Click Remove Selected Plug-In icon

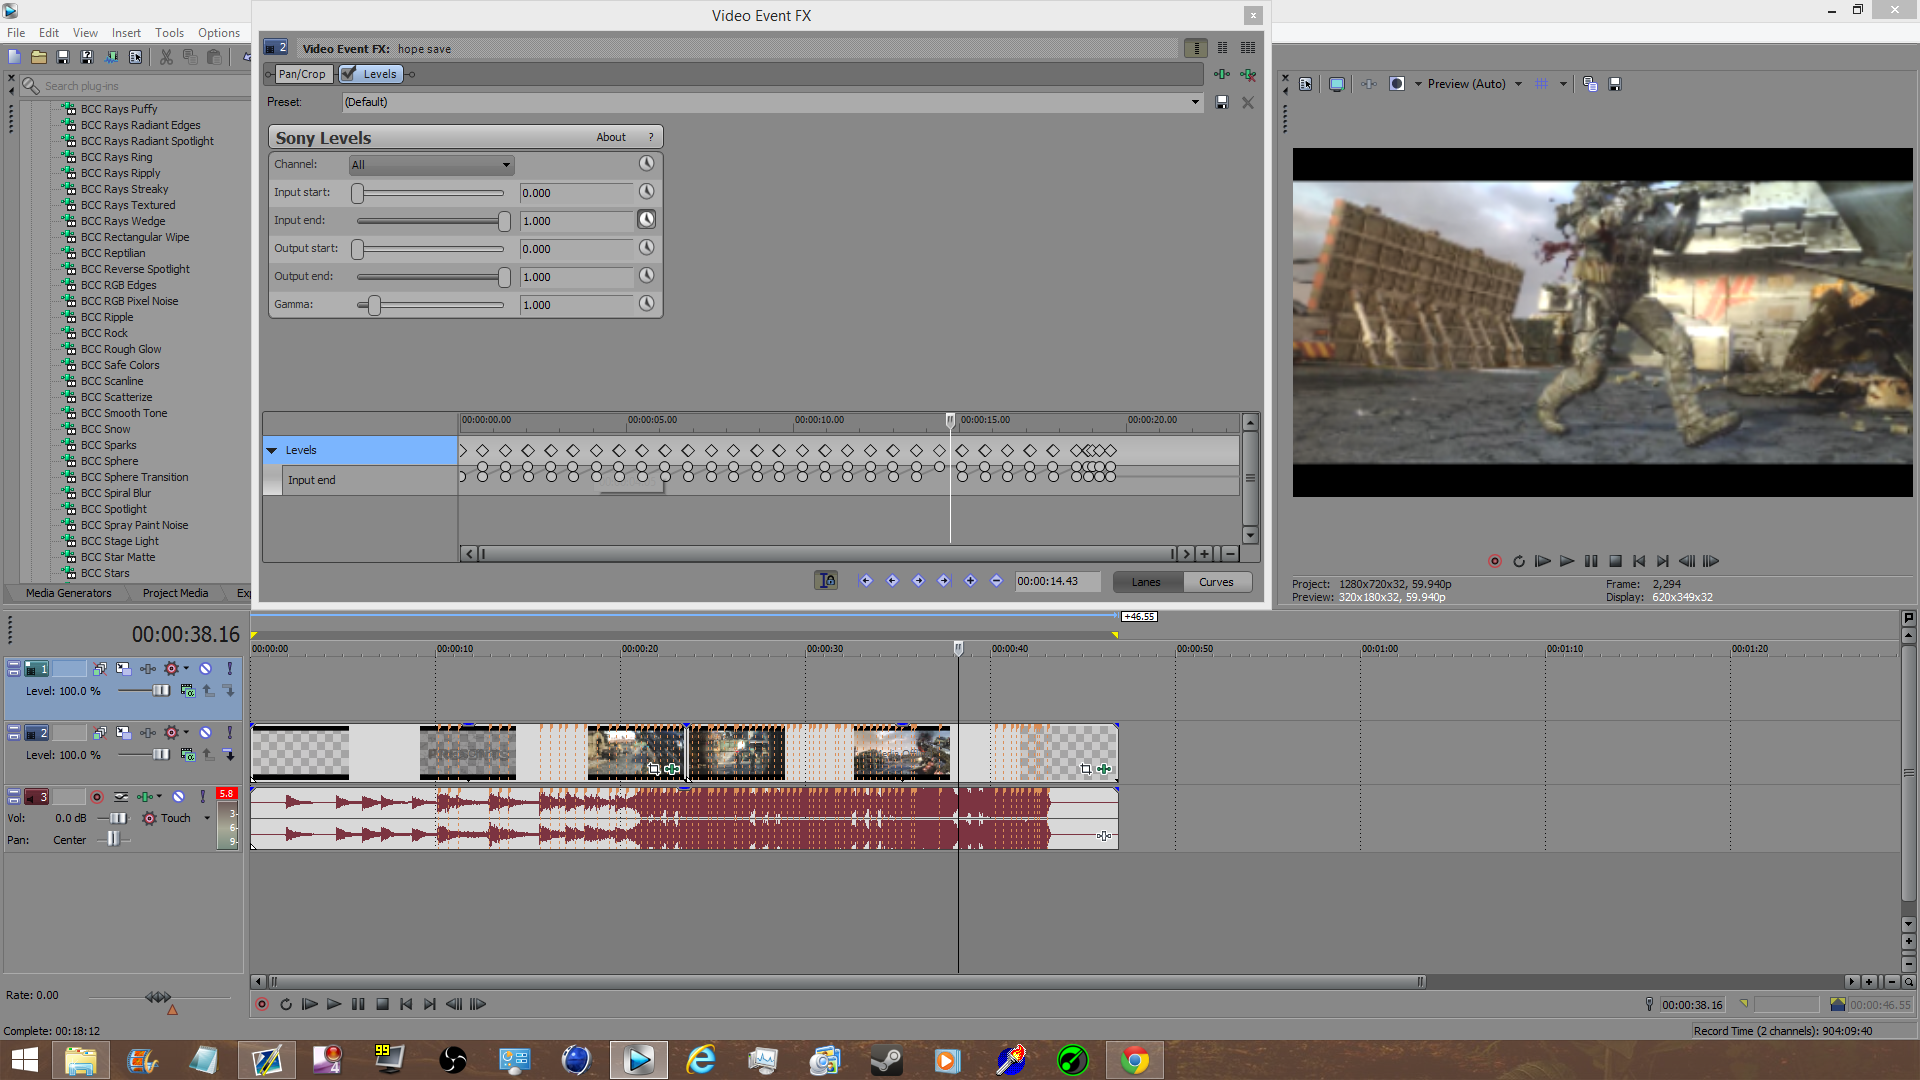1248,74
